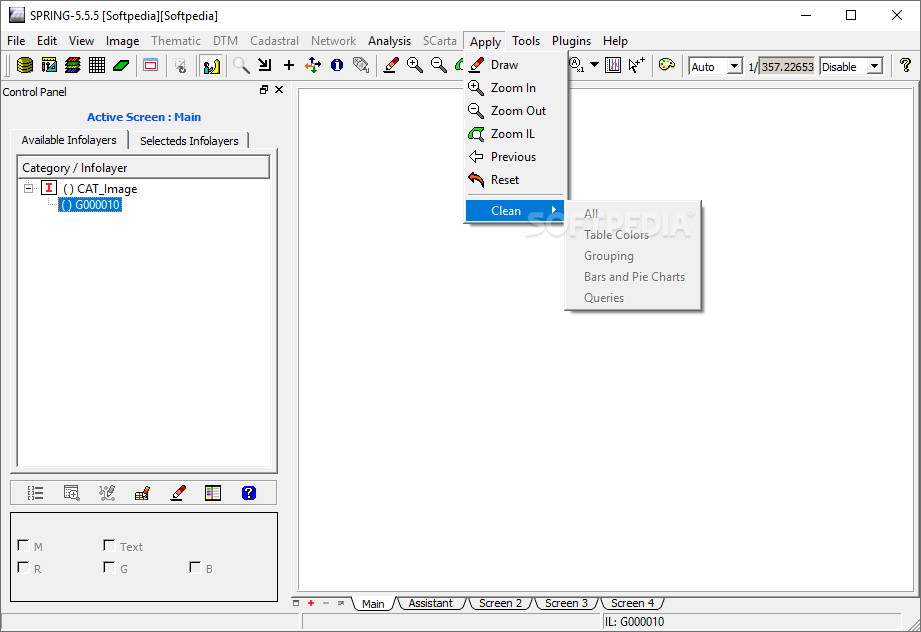Collapse the CAT_Image category tree node

tap(28, 189)
